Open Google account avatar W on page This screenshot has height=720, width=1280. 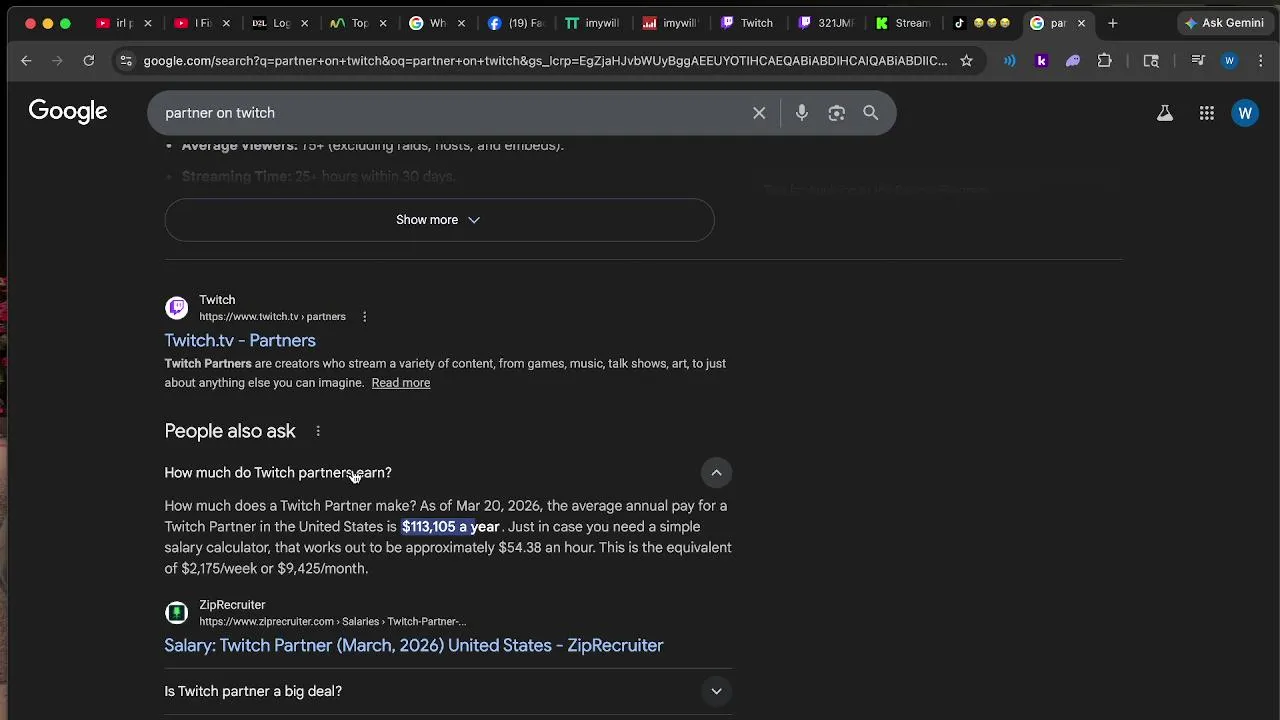1245,113
